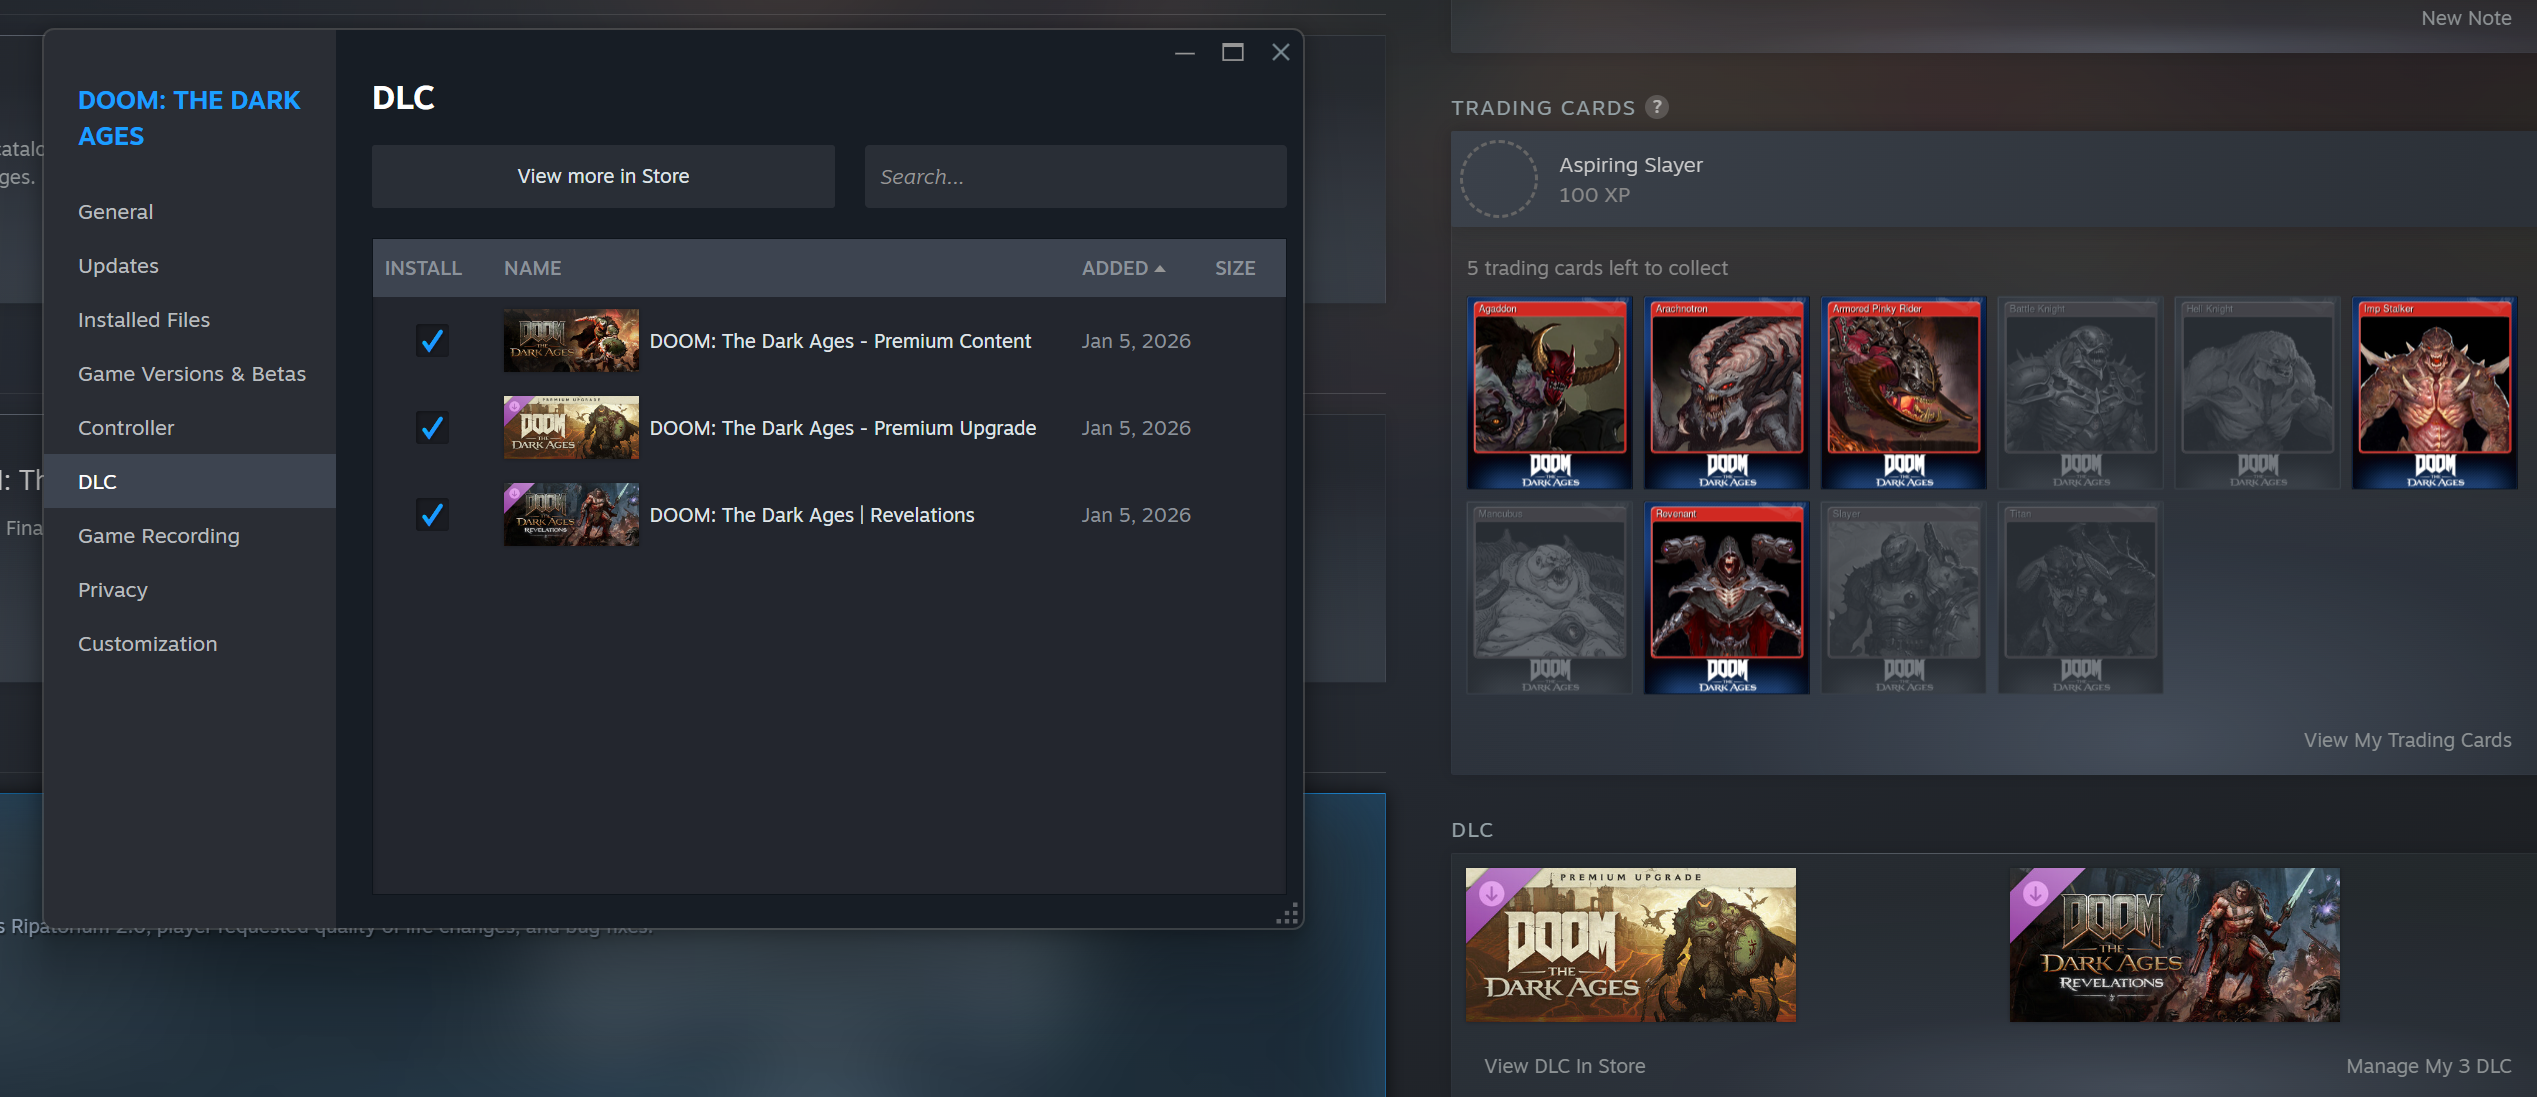Open the Revenant trading card

pos(1727,598)
